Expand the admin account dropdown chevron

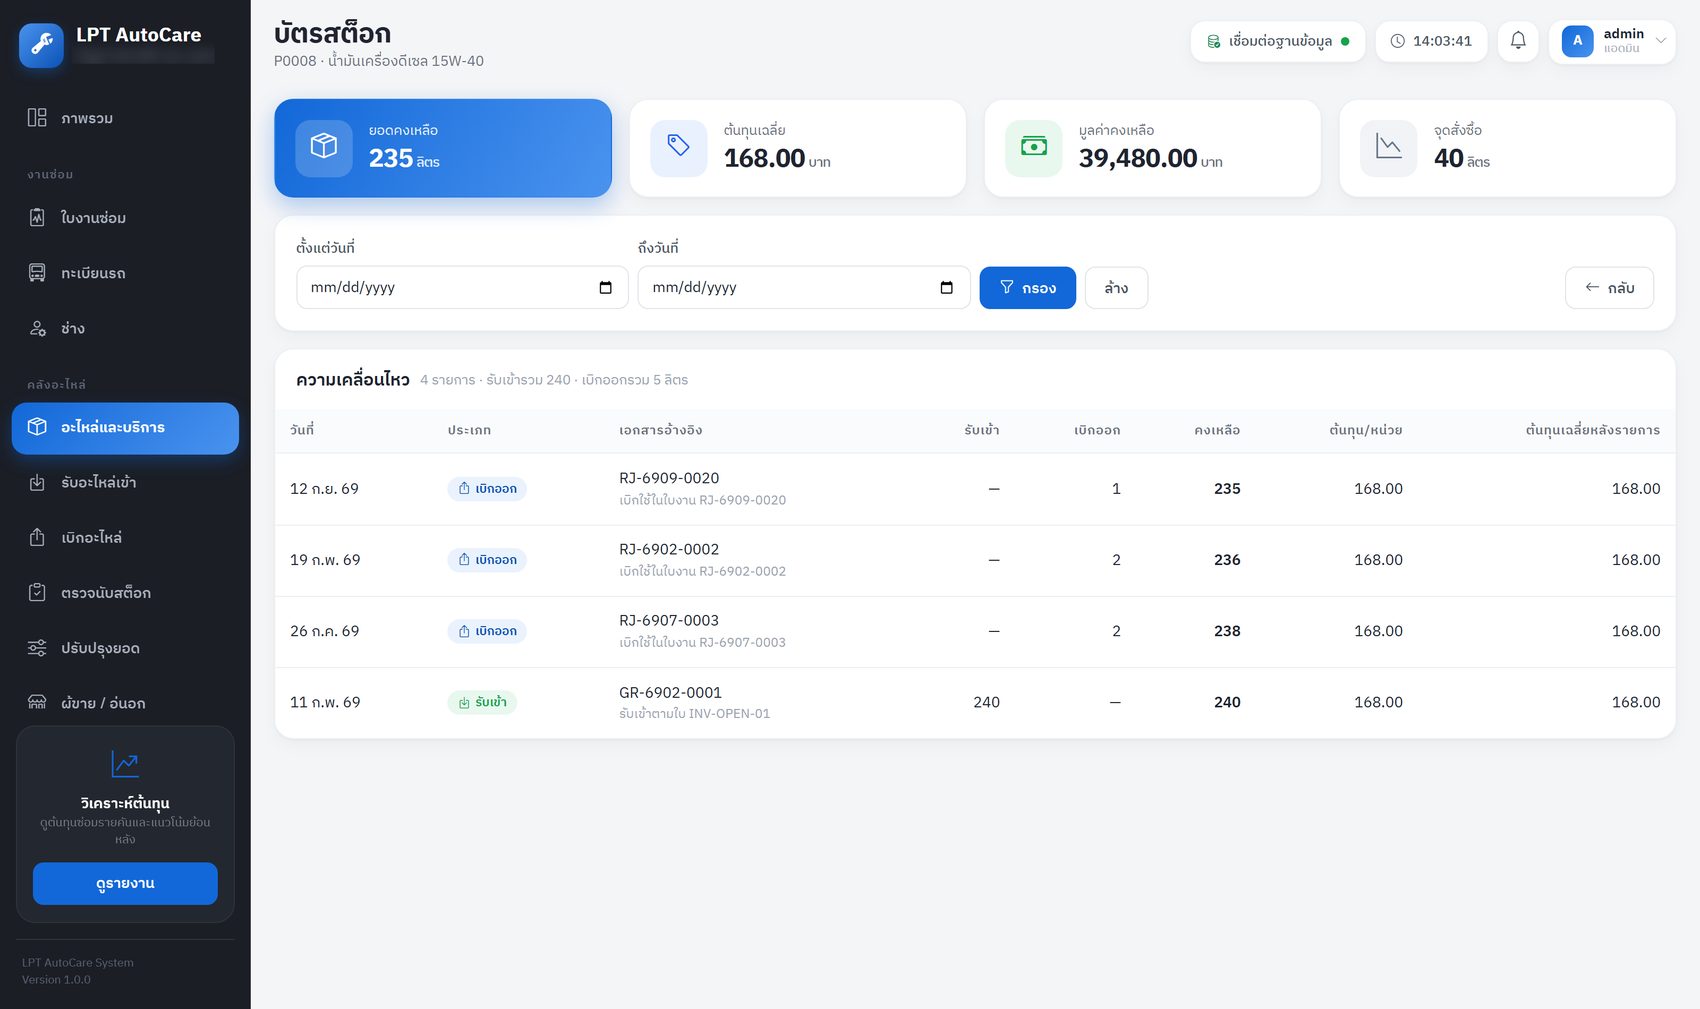pyautogui.click(x=1660, y=41)
